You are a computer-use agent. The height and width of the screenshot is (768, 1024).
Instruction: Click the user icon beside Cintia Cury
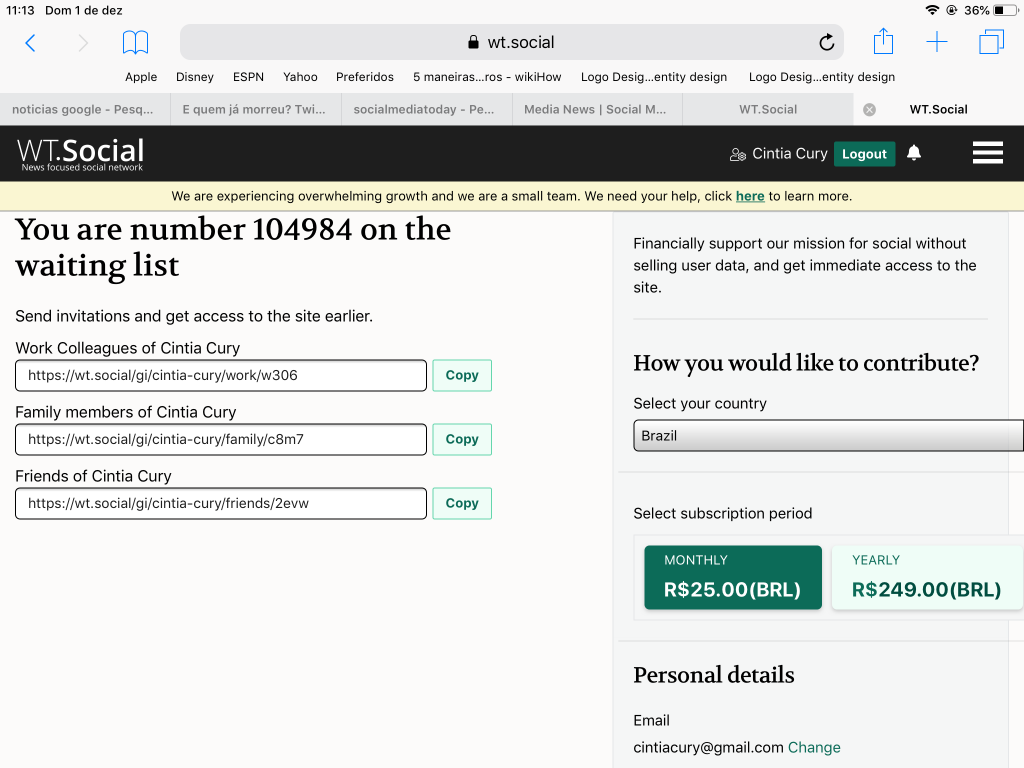pos(738,154)
